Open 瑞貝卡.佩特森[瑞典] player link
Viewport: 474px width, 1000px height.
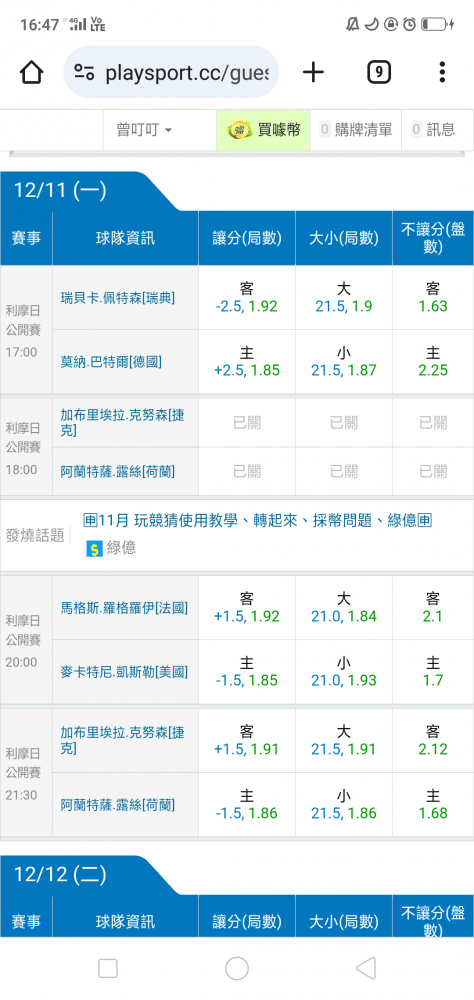(x=118, y=298)
